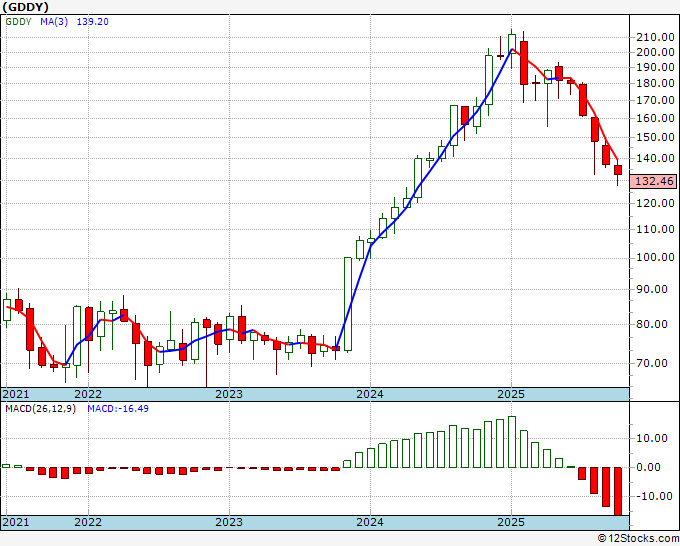Viewport: 680px width, 546px height.
Task: Click 2024 on the MACD panel timeline
Action: click(x=370, y=522)
